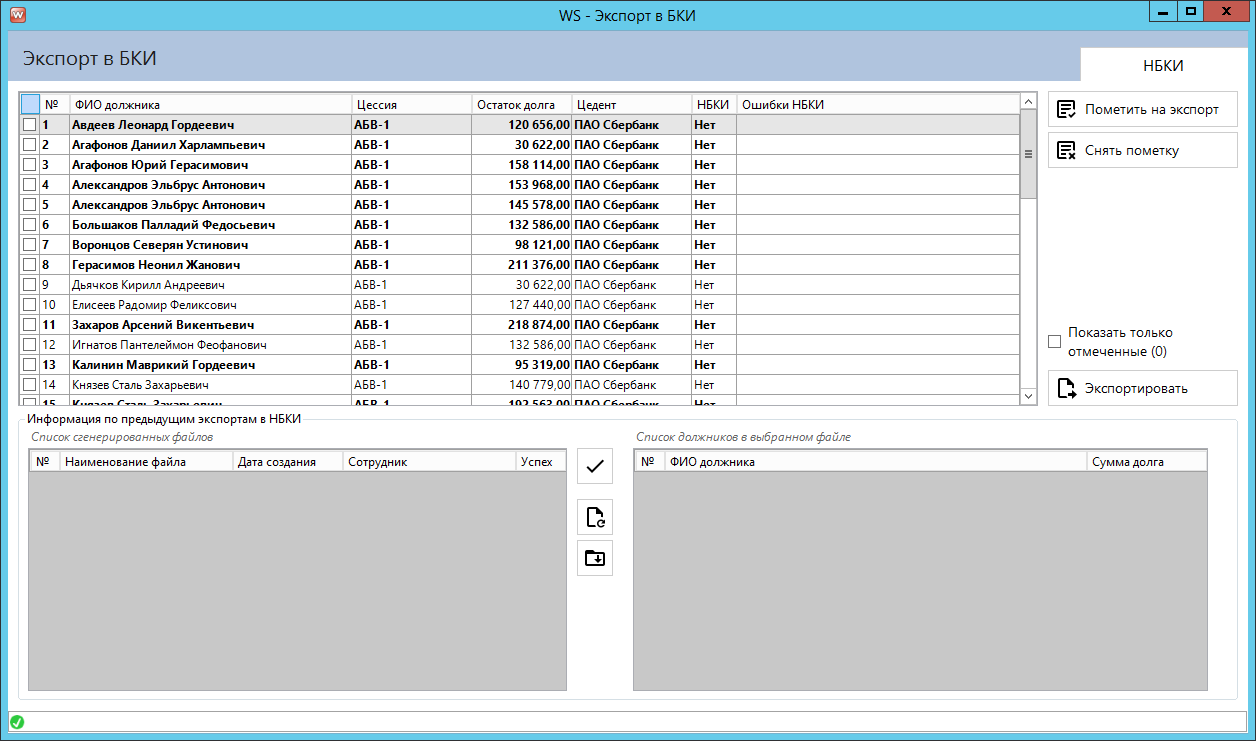Click the checkmark icon button

pyautogui.click(x=595, y=466)
